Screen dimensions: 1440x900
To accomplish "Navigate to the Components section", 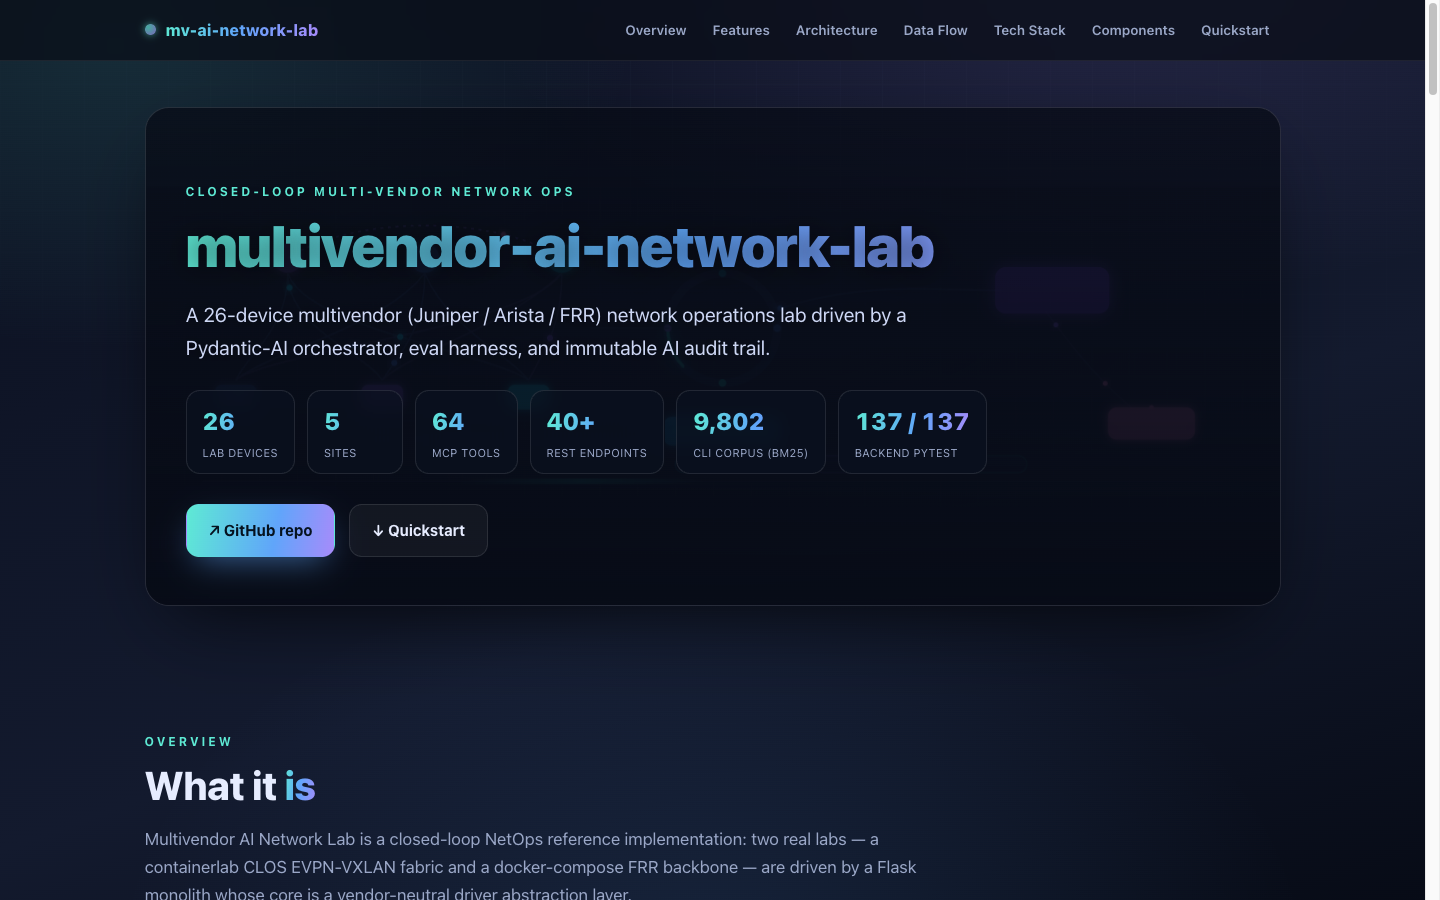I will pos(1133,30).
